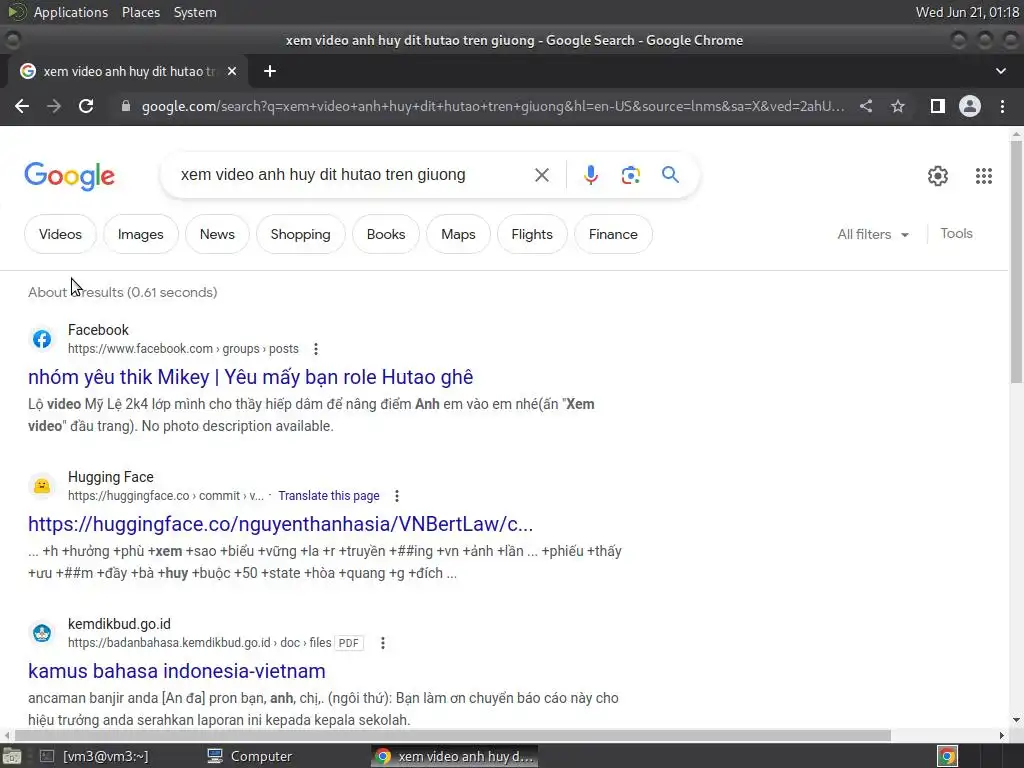Close the Google search tab
The width and height of the screenshot is (1024, 768).
232,71
